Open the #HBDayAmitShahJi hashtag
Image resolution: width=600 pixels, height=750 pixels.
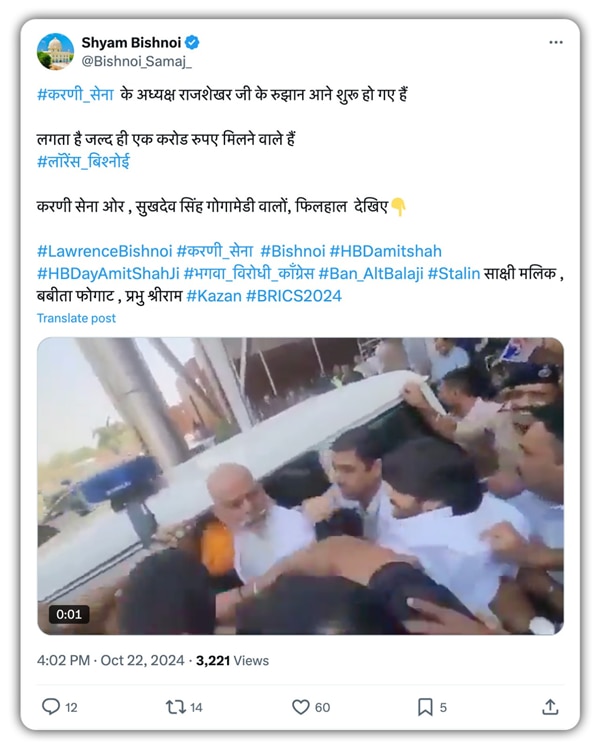click(108, 274)
